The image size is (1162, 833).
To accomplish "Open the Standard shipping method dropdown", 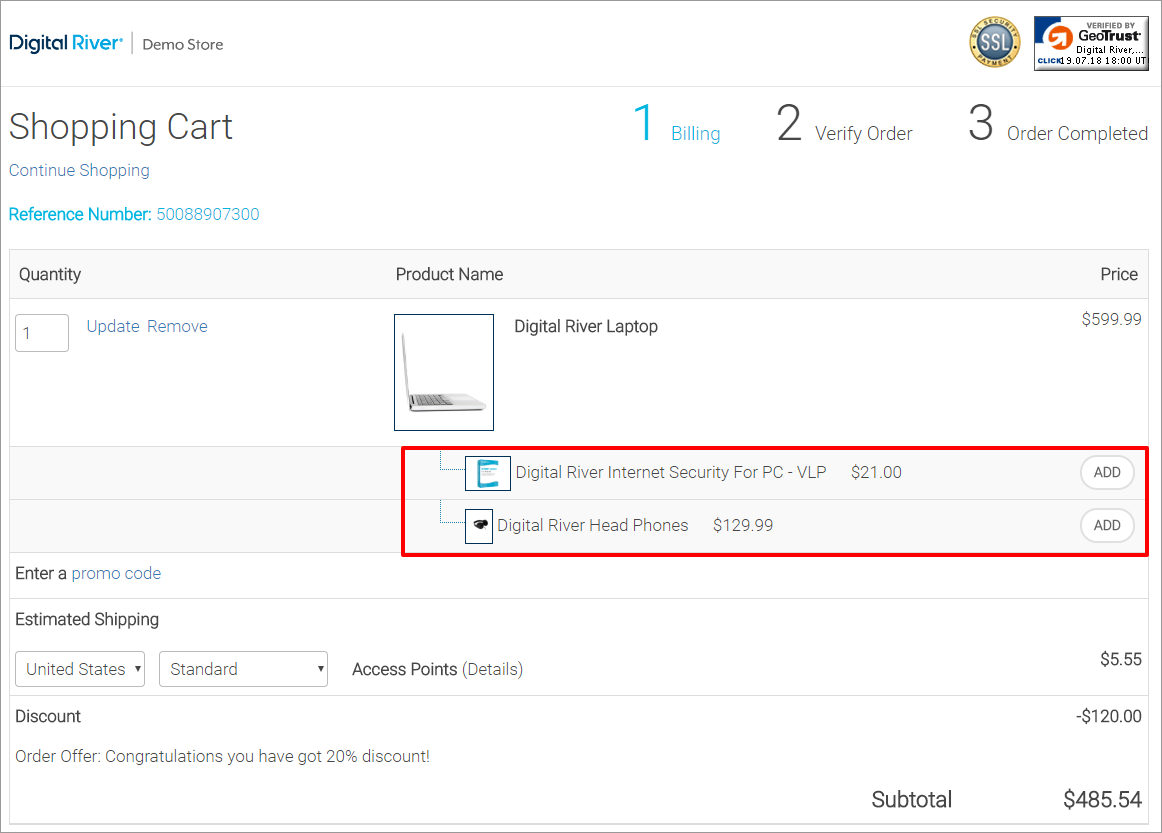I will 243,669.
